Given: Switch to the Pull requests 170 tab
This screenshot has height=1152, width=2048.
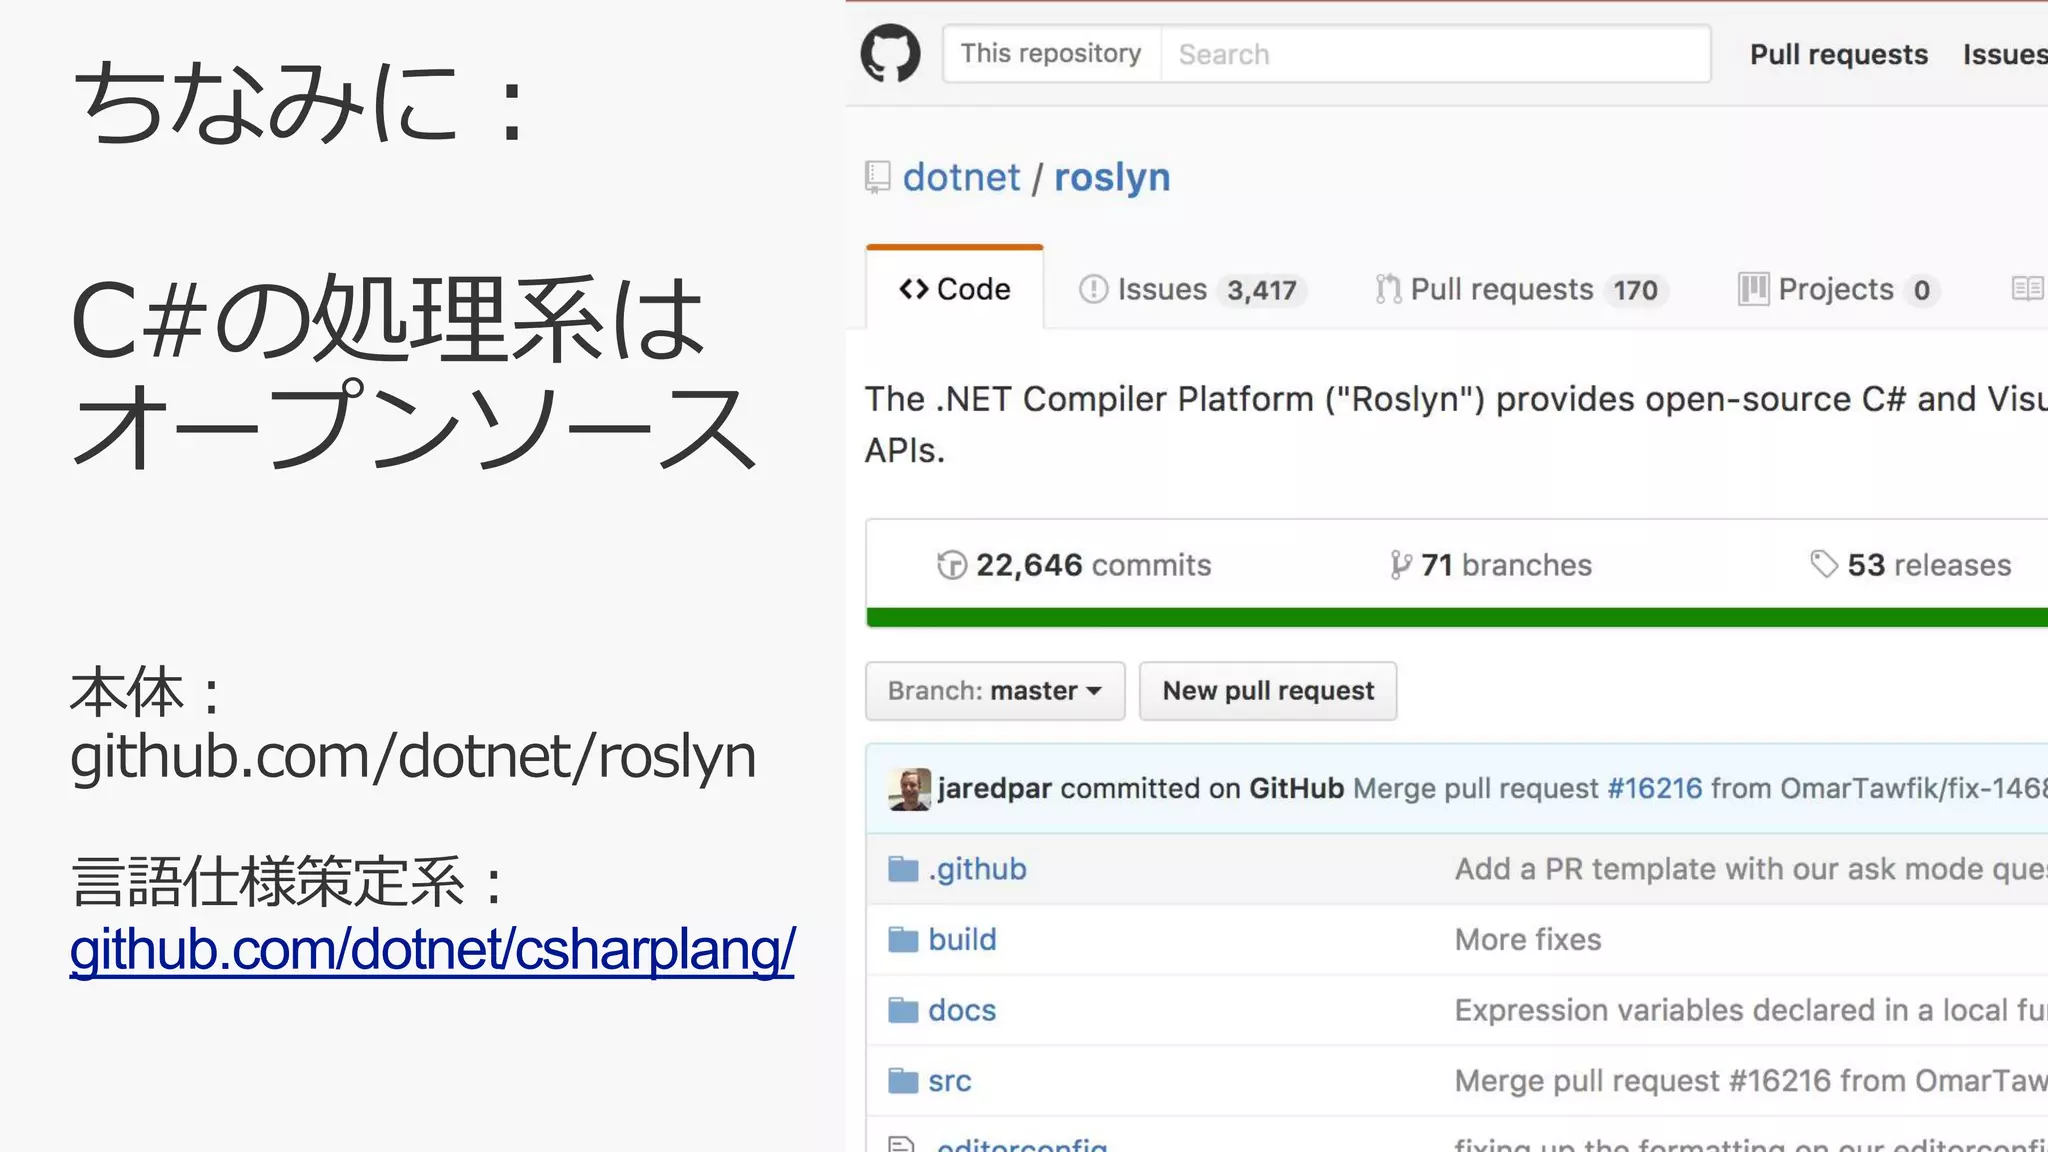Looking at the screenshot, I should tap(1520, 289).
